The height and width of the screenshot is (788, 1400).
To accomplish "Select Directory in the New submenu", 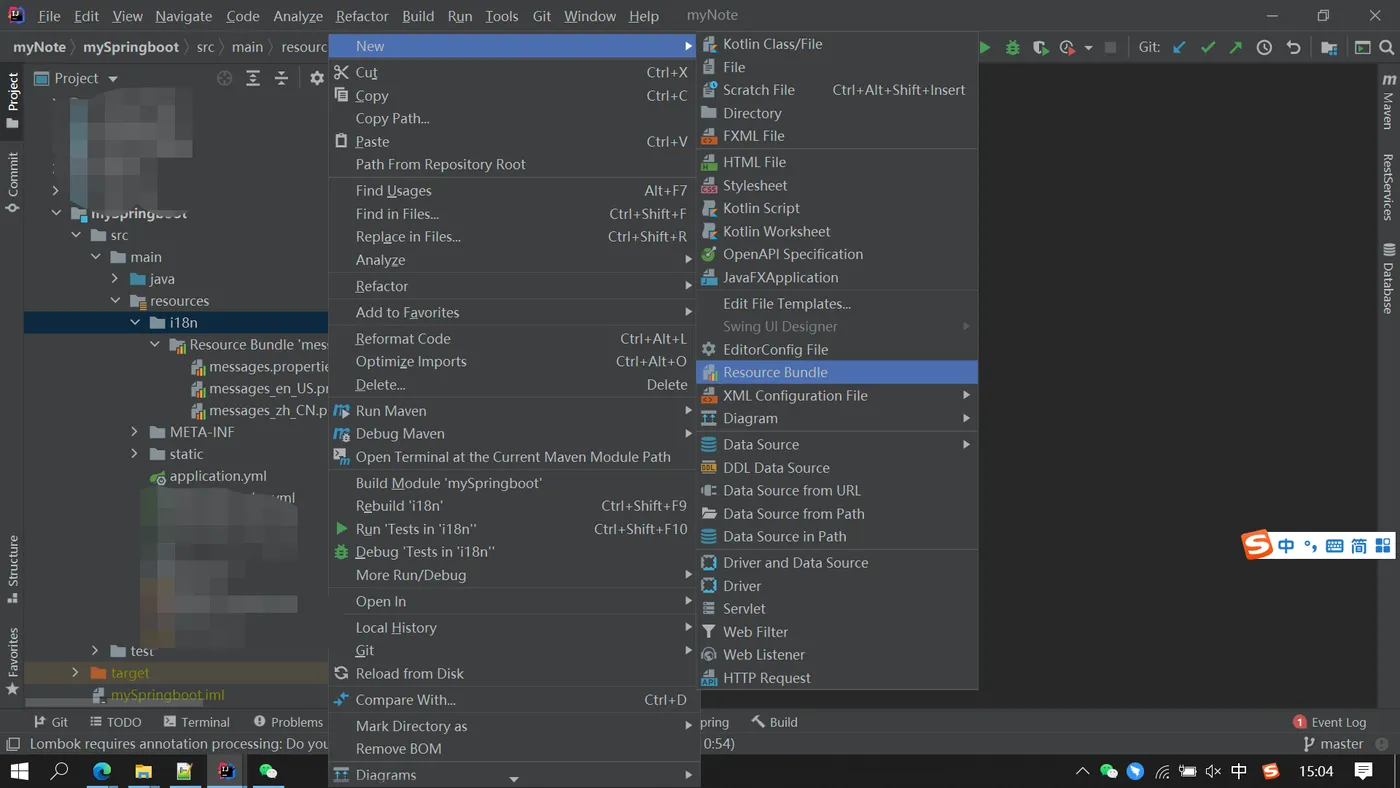I will pyautogui.click(x=837, y=113).
